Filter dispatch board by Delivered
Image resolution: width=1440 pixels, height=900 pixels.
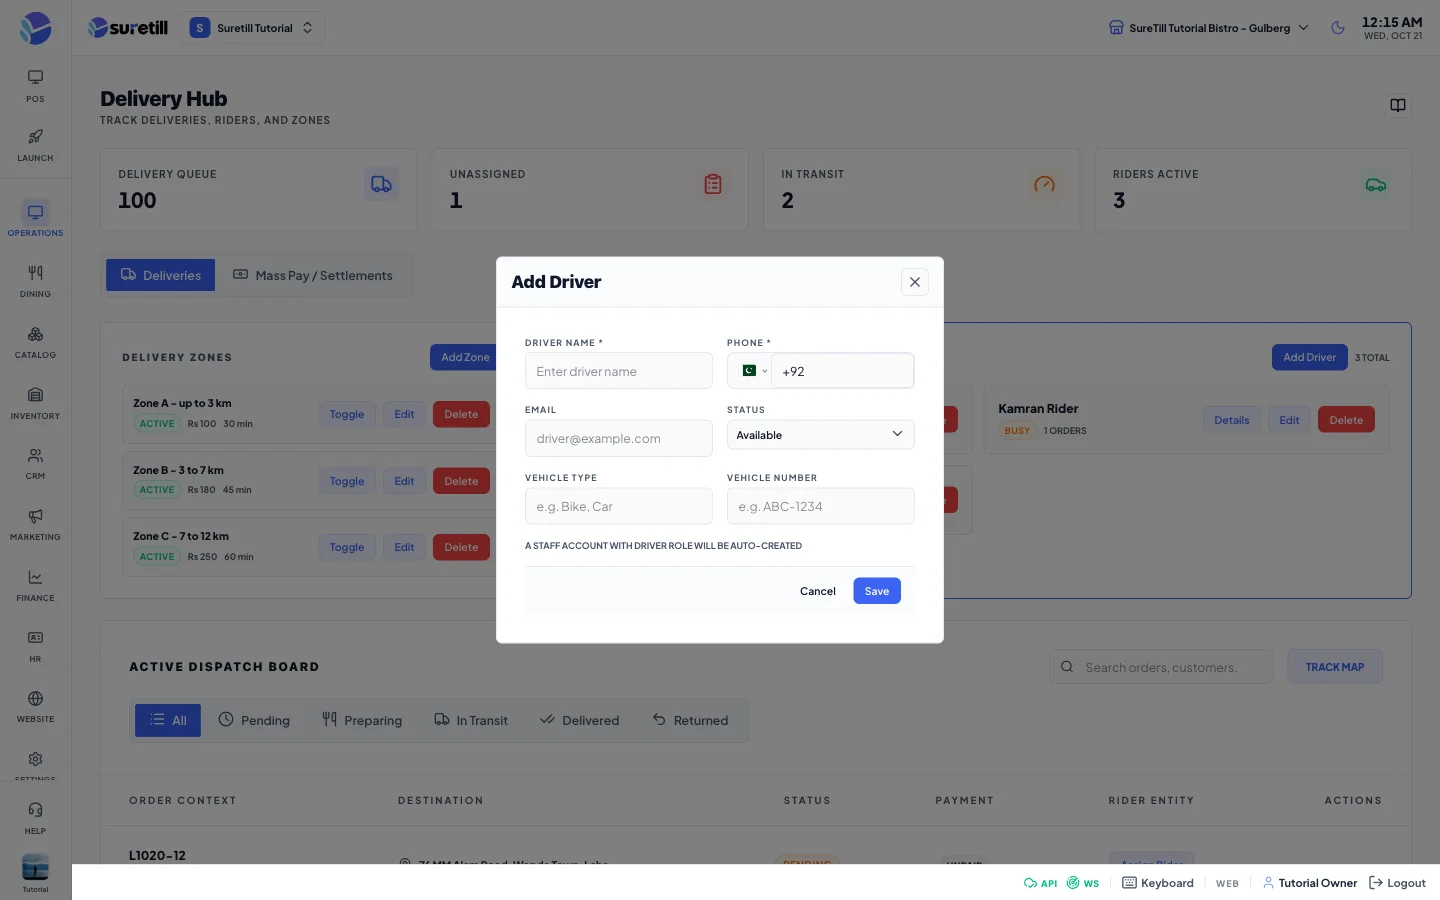pyautogui.click(x=579, y=720)
